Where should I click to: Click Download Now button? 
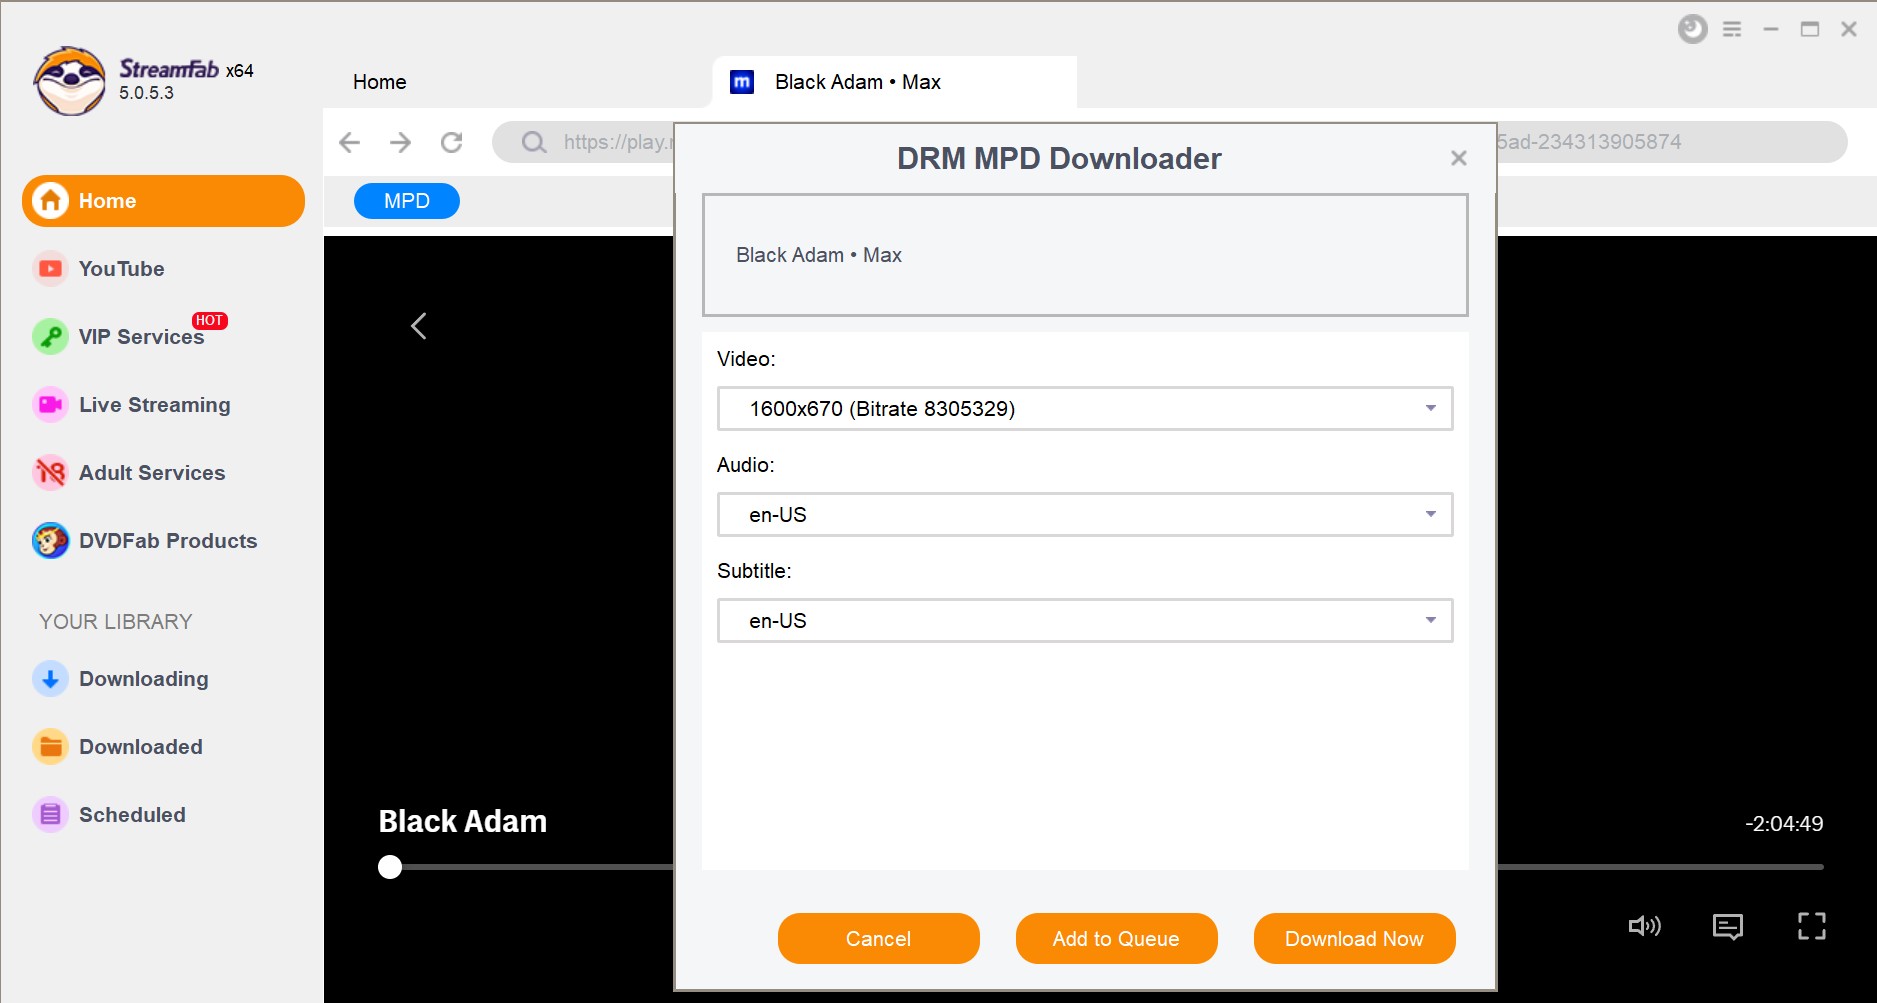click(1355, 938)
